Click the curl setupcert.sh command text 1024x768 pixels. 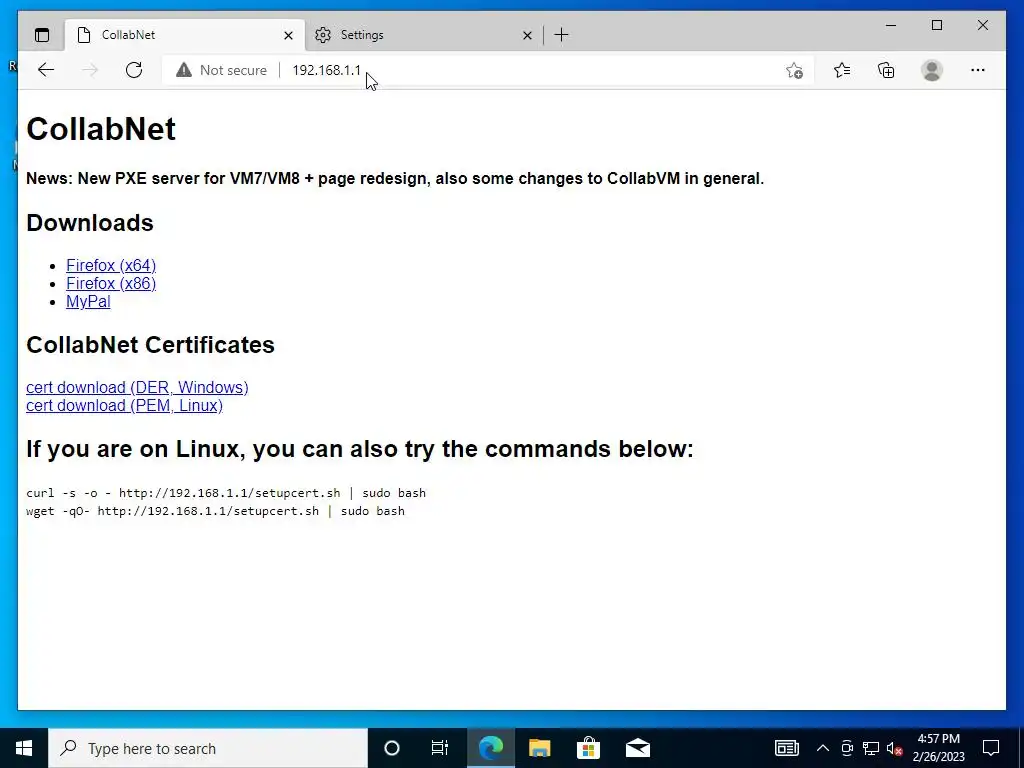point(226,493)
